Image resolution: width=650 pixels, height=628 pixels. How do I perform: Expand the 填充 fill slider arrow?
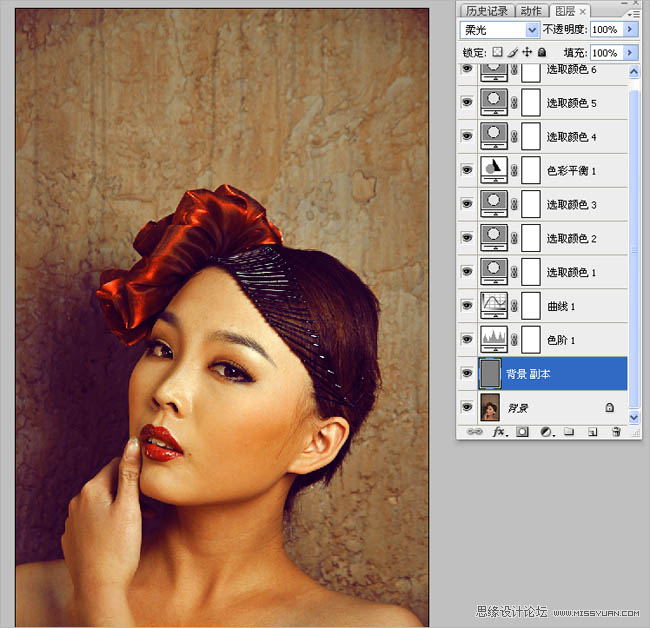(630, 52)
